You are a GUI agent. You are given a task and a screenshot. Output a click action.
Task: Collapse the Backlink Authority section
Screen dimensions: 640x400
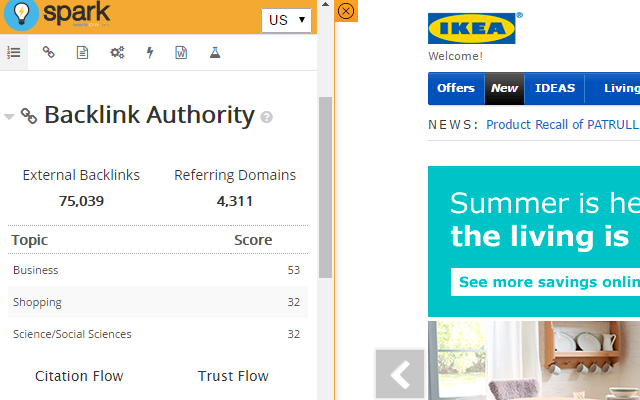click(x=10, y=116)
